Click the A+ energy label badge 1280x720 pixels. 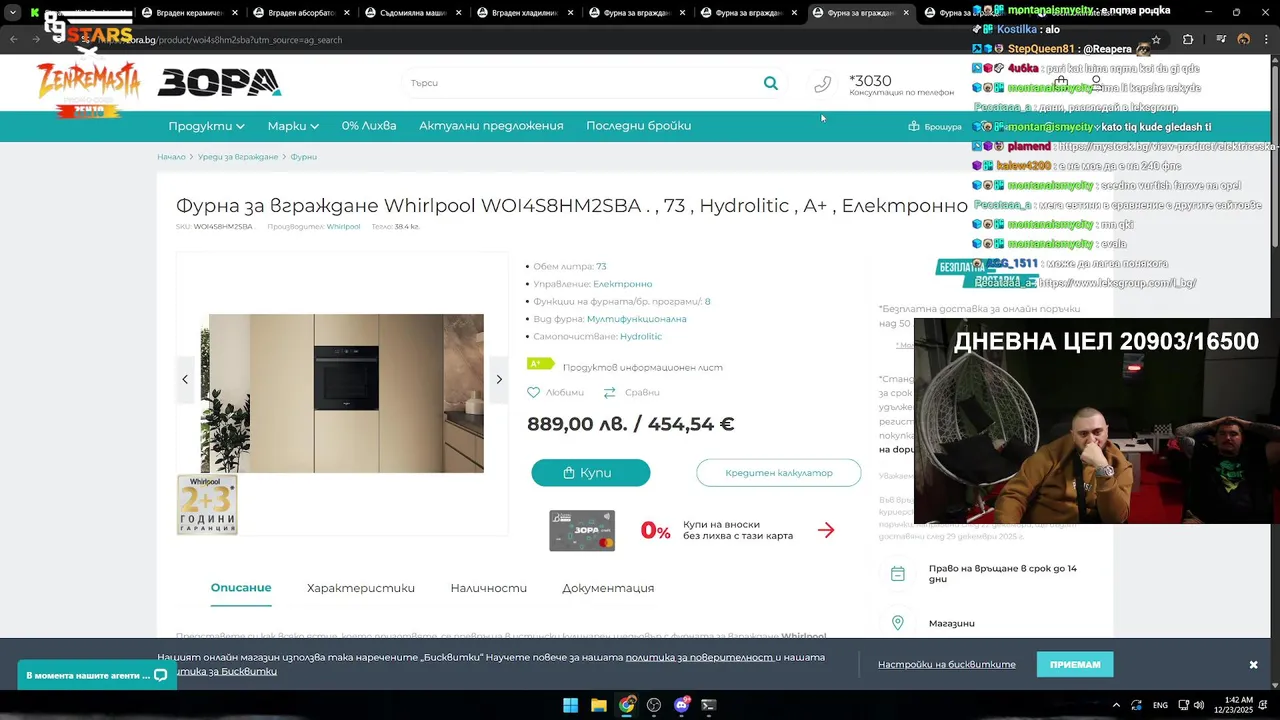(x=540, y=364)
